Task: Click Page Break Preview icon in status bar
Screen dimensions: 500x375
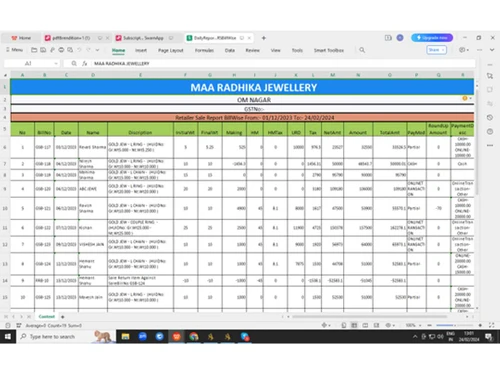Action: point(365,325)
